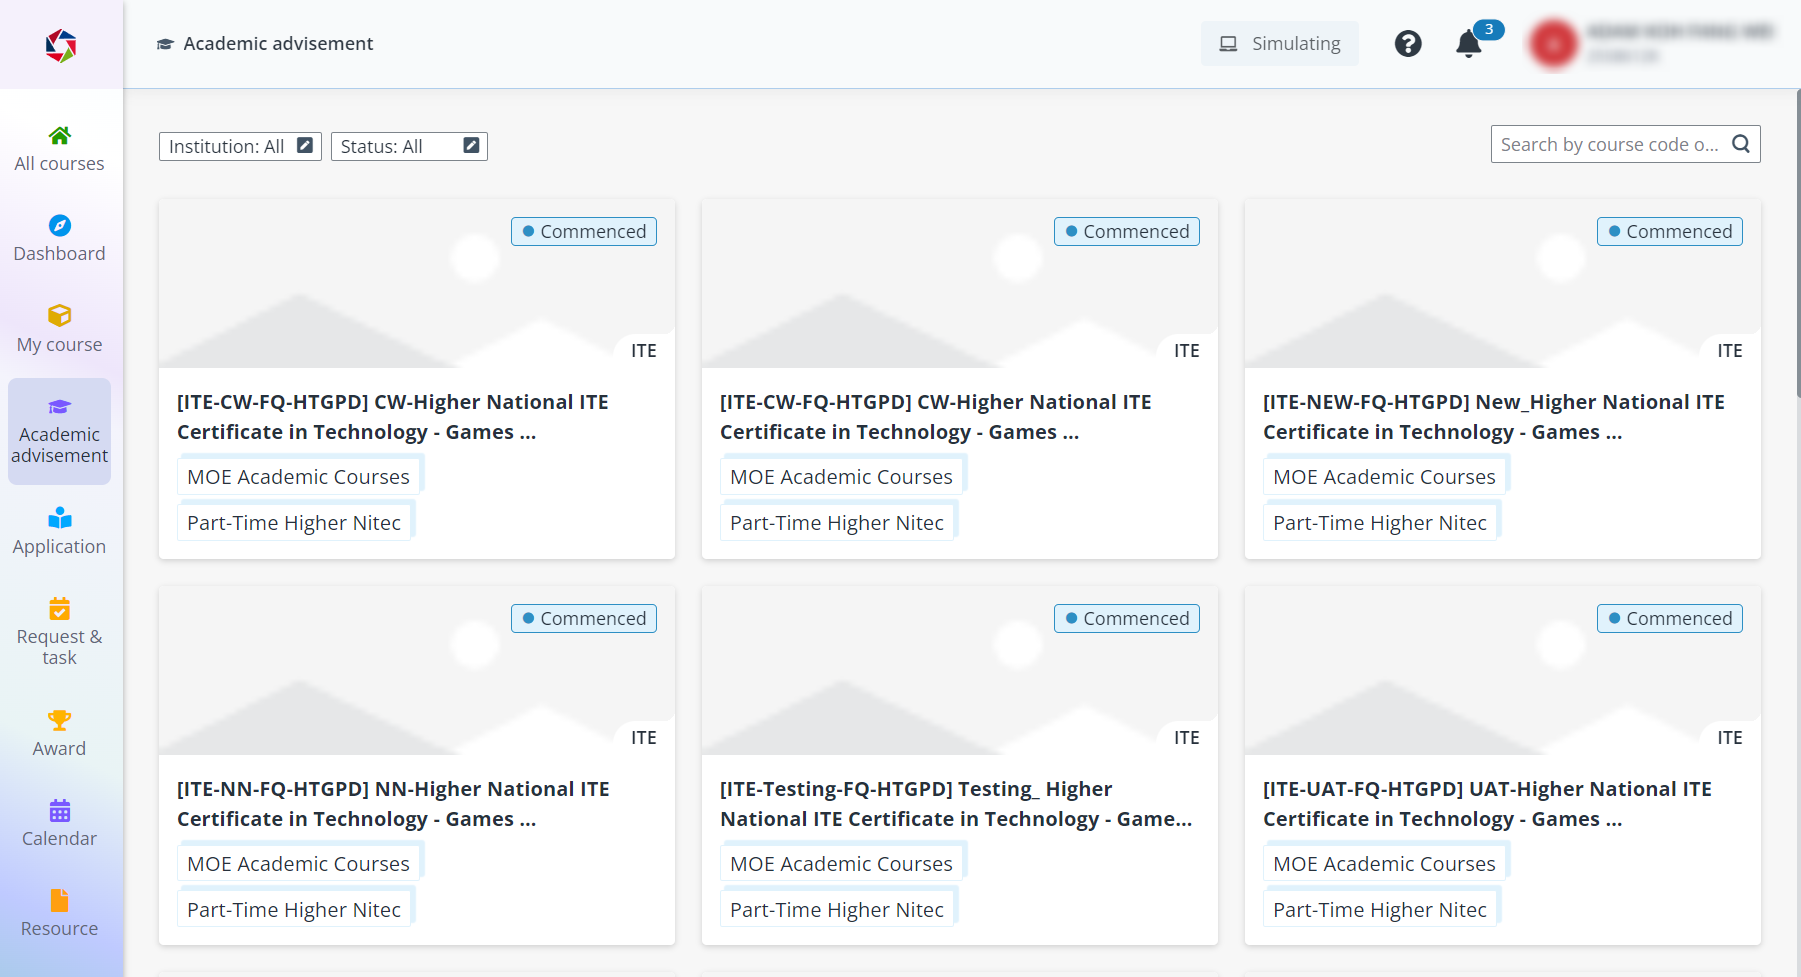Open the ITE-NEW-FQ-HTGPD course title
1801x977 pixels.
1493,416
